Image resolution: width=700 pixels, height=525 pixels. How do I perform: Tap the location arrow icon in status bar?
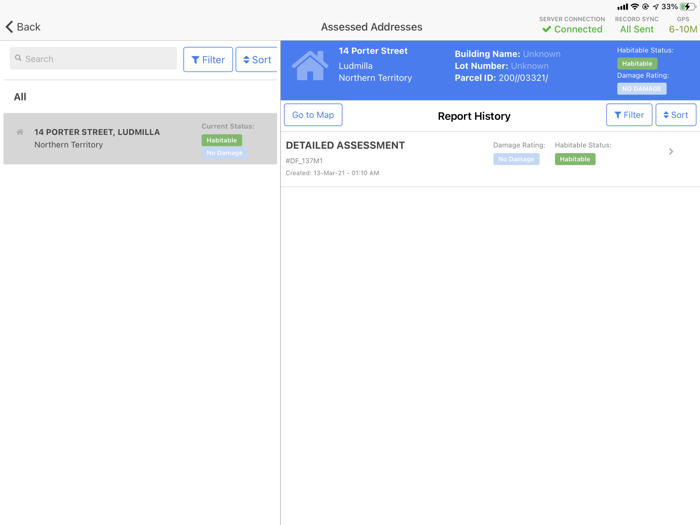655,7
